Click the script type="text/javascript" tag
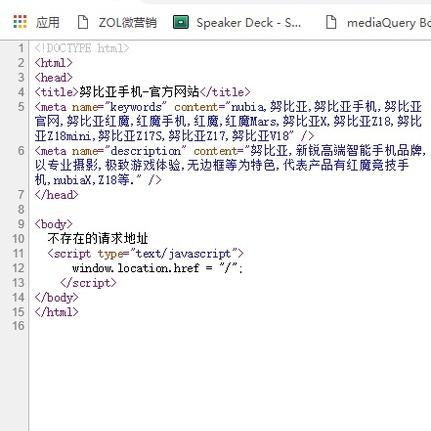 pos(145,254)
